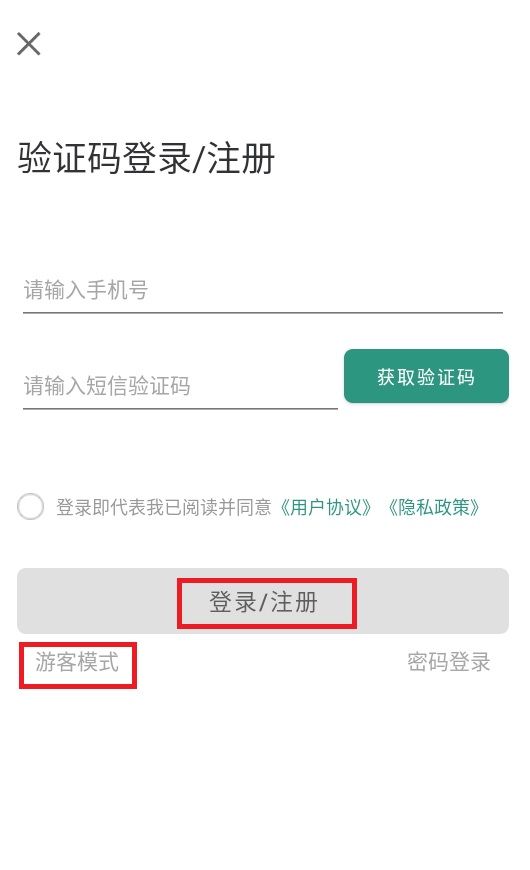This screenshot has width=530, height=870.
Task: Request an SMS code via 获取验证码
Action: pyautogui.click(x=426, y=376)
